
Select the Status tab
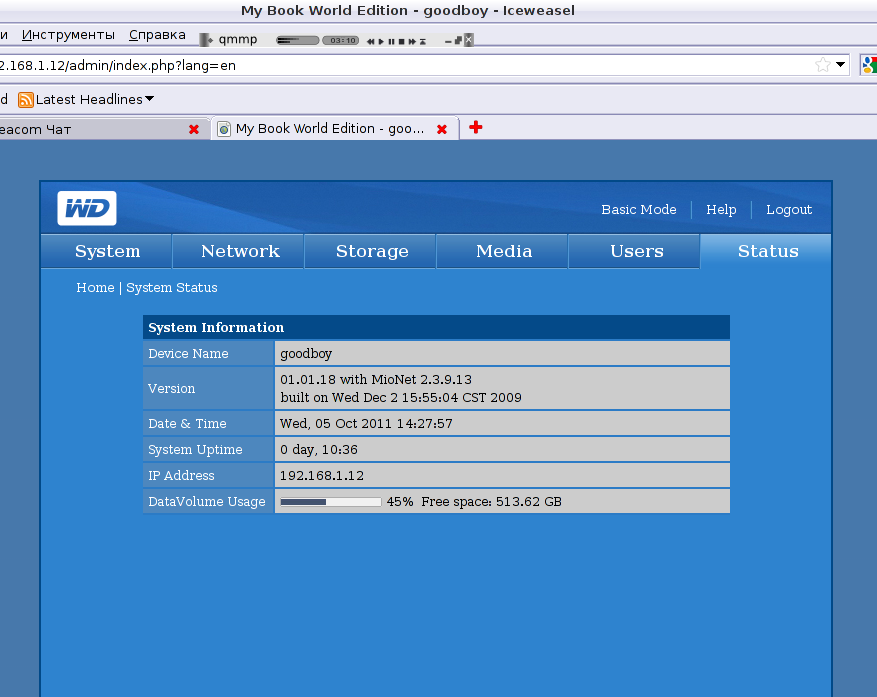(x=767, y=251)
